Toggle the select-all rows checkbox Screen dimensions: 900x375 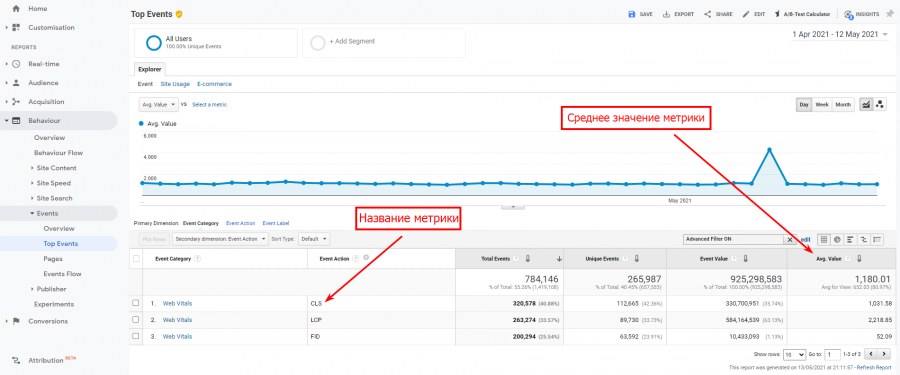[136, 258]
